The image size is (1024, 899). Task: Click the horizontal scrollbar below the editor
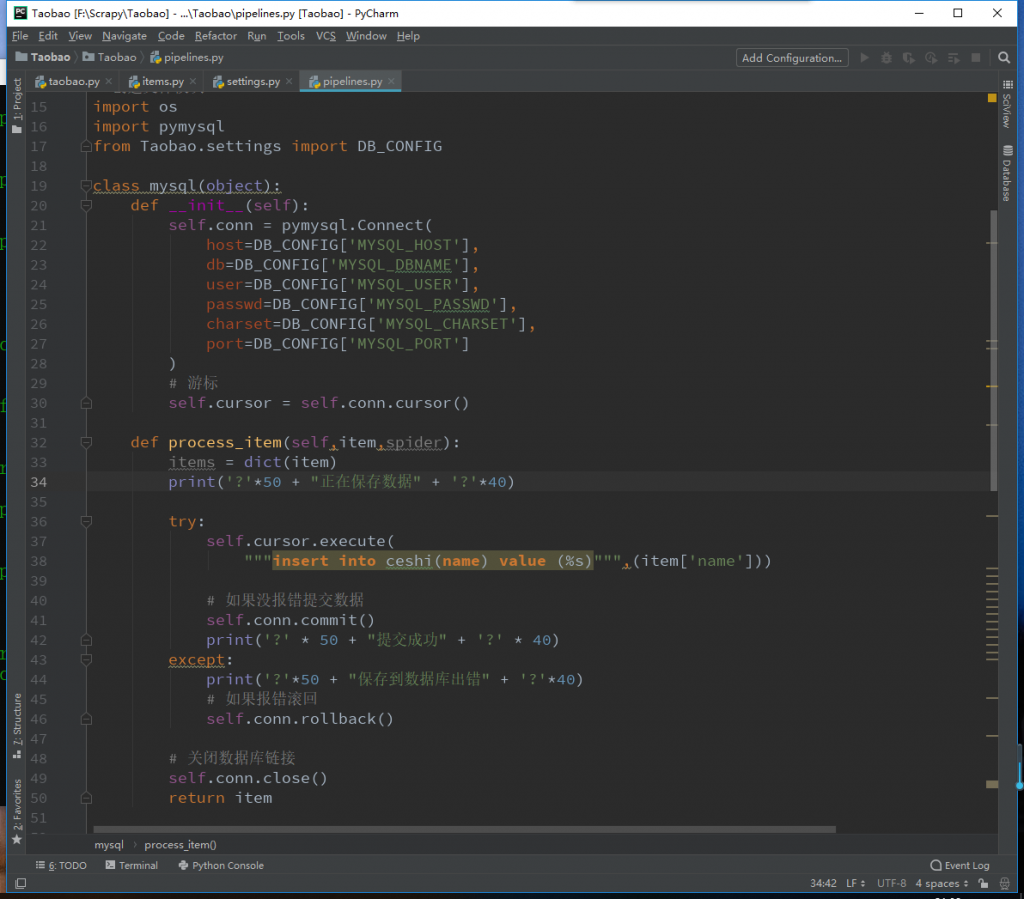point(465,829)
